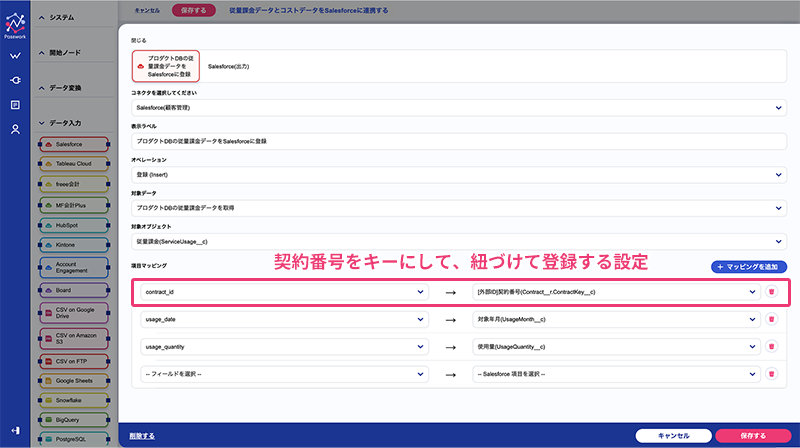800x448 pixels.
Task: Click the top bar キャンセル button
Action: [147, 10]
